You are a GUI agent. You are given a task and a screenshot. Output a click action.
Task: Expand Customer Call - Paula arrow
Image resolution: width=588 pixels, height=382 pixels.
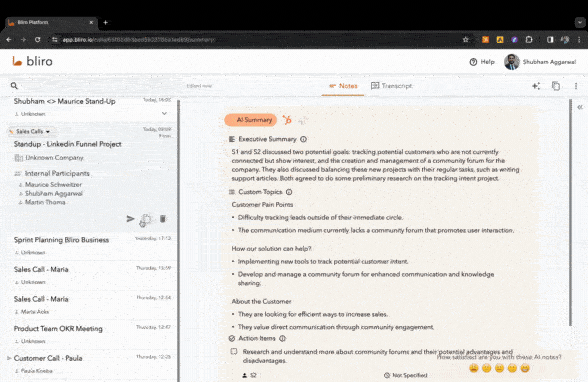click(x=9, y=358)
